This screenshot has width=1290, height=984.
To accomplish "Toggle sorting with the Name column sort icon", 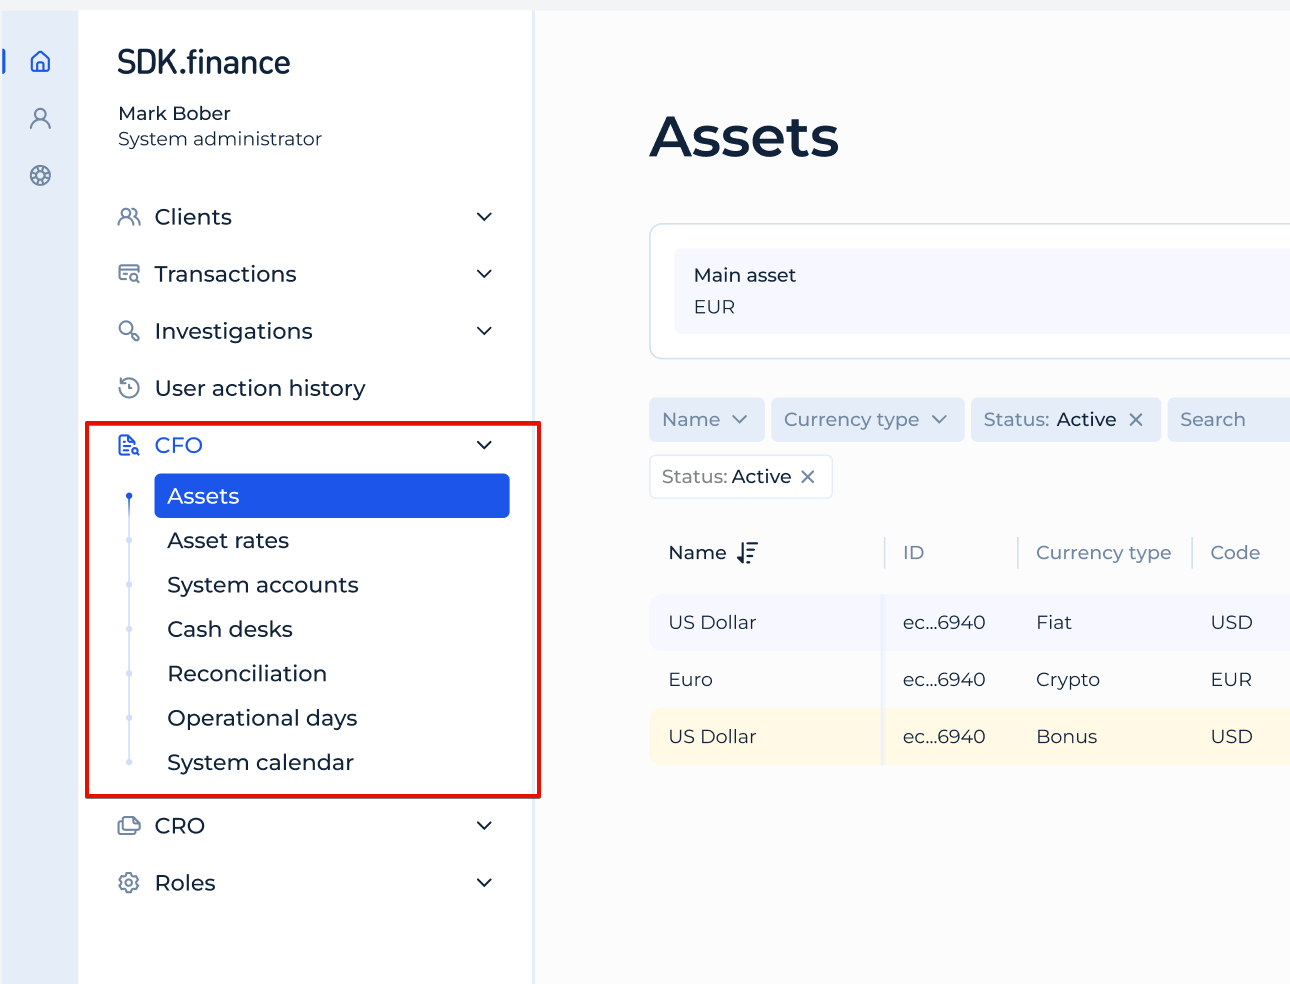I will (x=748, y=552).
